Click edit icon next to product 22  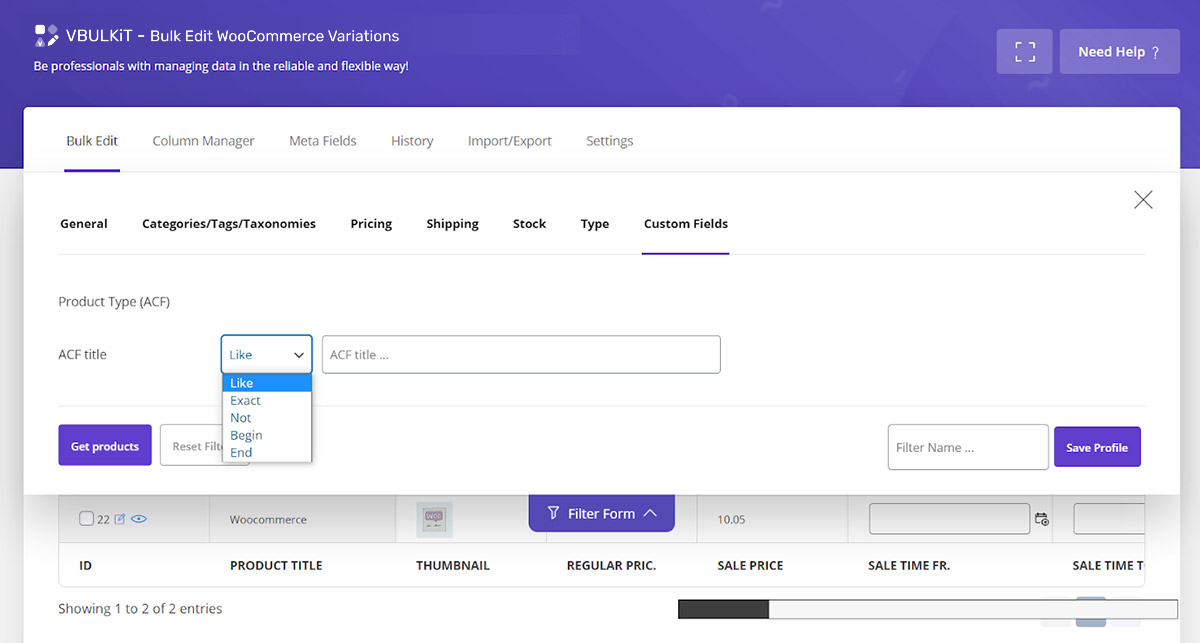[x=120, y=519]
